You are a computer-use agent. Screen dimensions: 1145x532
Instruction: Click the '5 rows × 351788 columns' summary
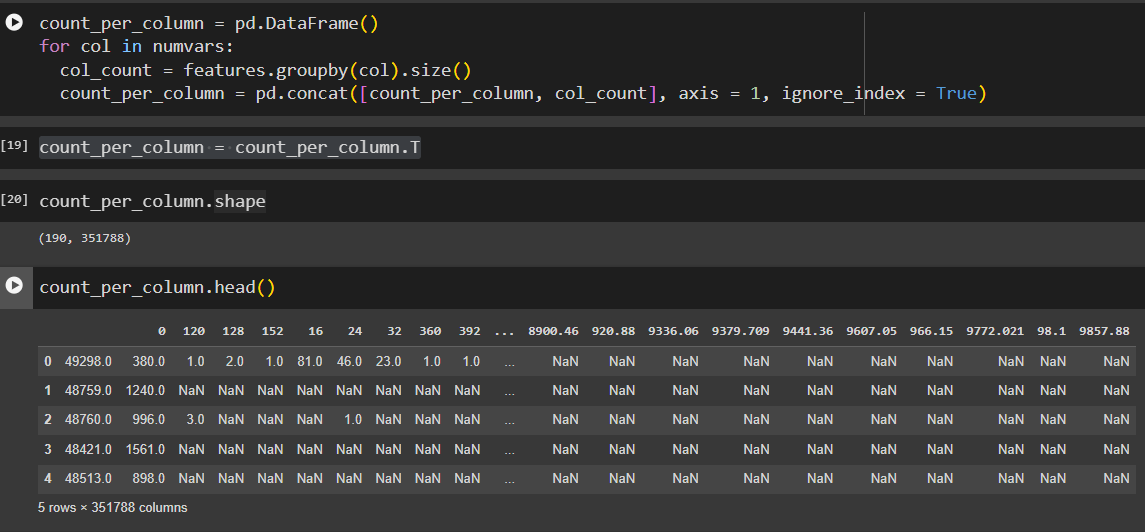(x=112, y=507)
